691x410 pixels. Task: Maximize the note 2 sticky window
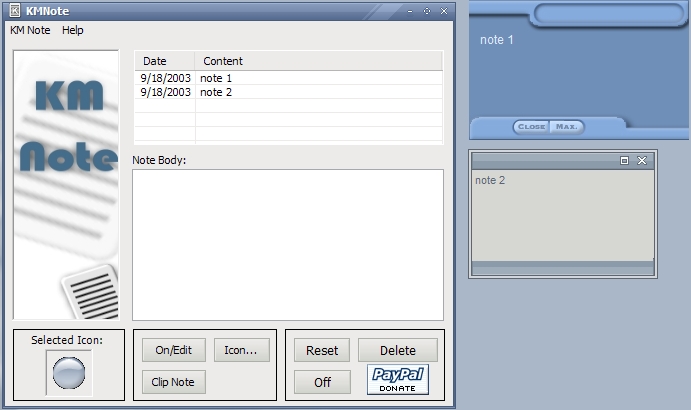pyautogui.click(x=624, y=160)
